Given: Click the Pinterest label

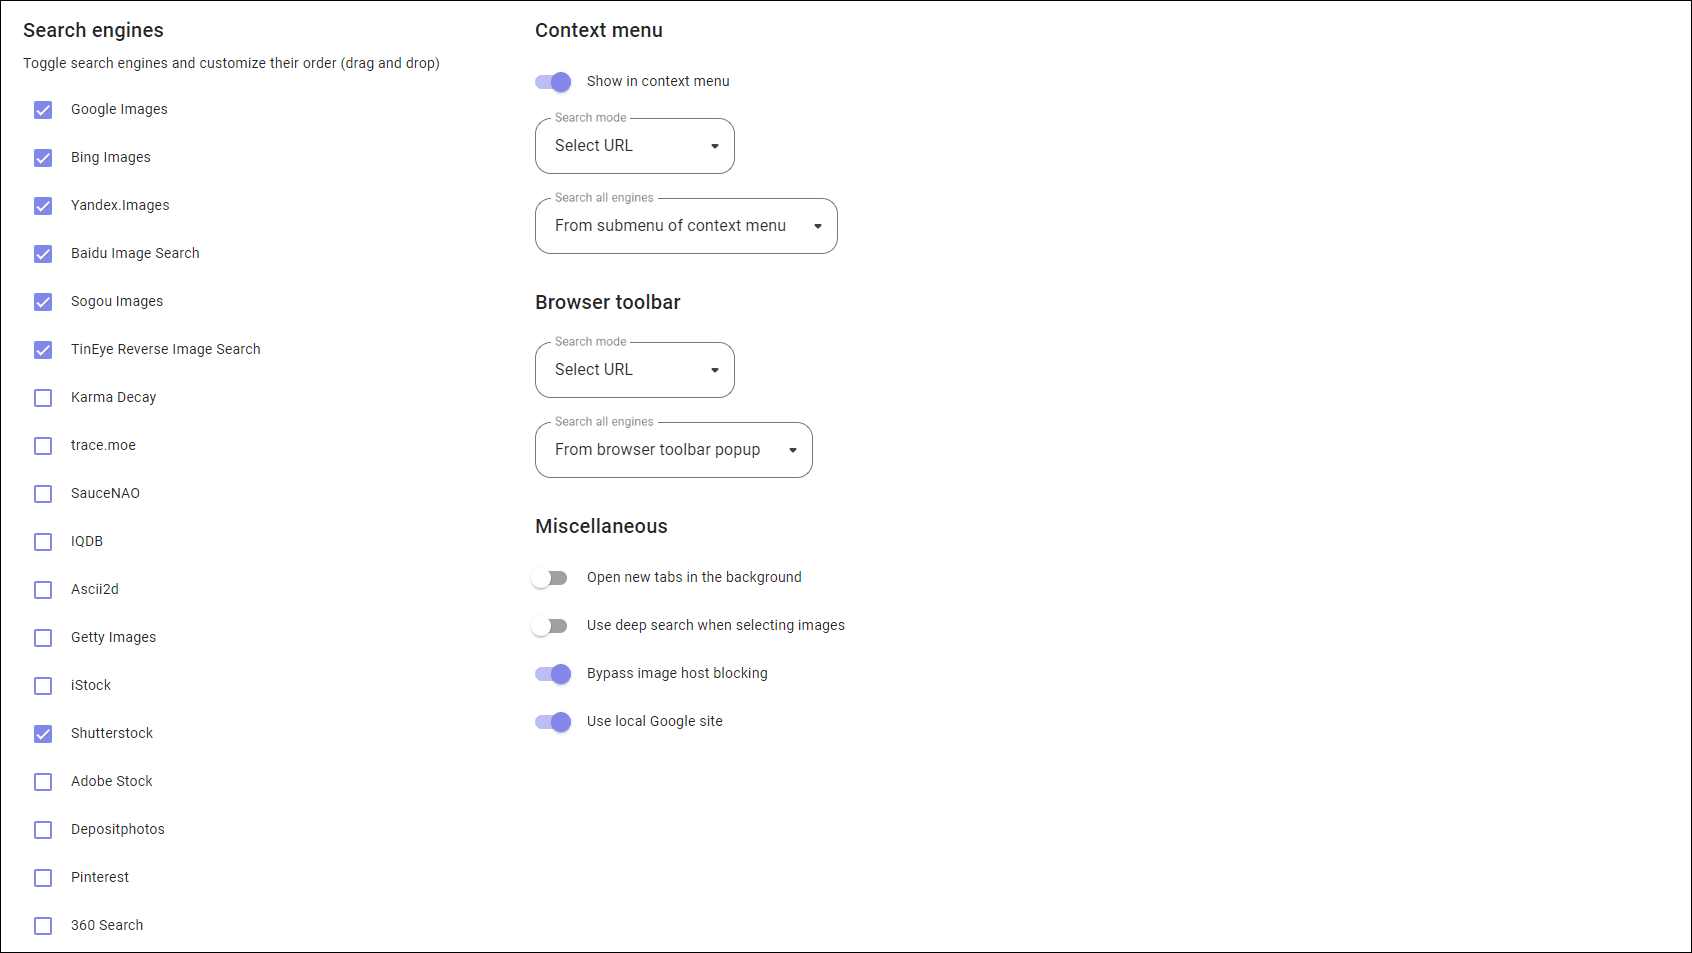Looking at the screenshot, I should click(100, 877).
